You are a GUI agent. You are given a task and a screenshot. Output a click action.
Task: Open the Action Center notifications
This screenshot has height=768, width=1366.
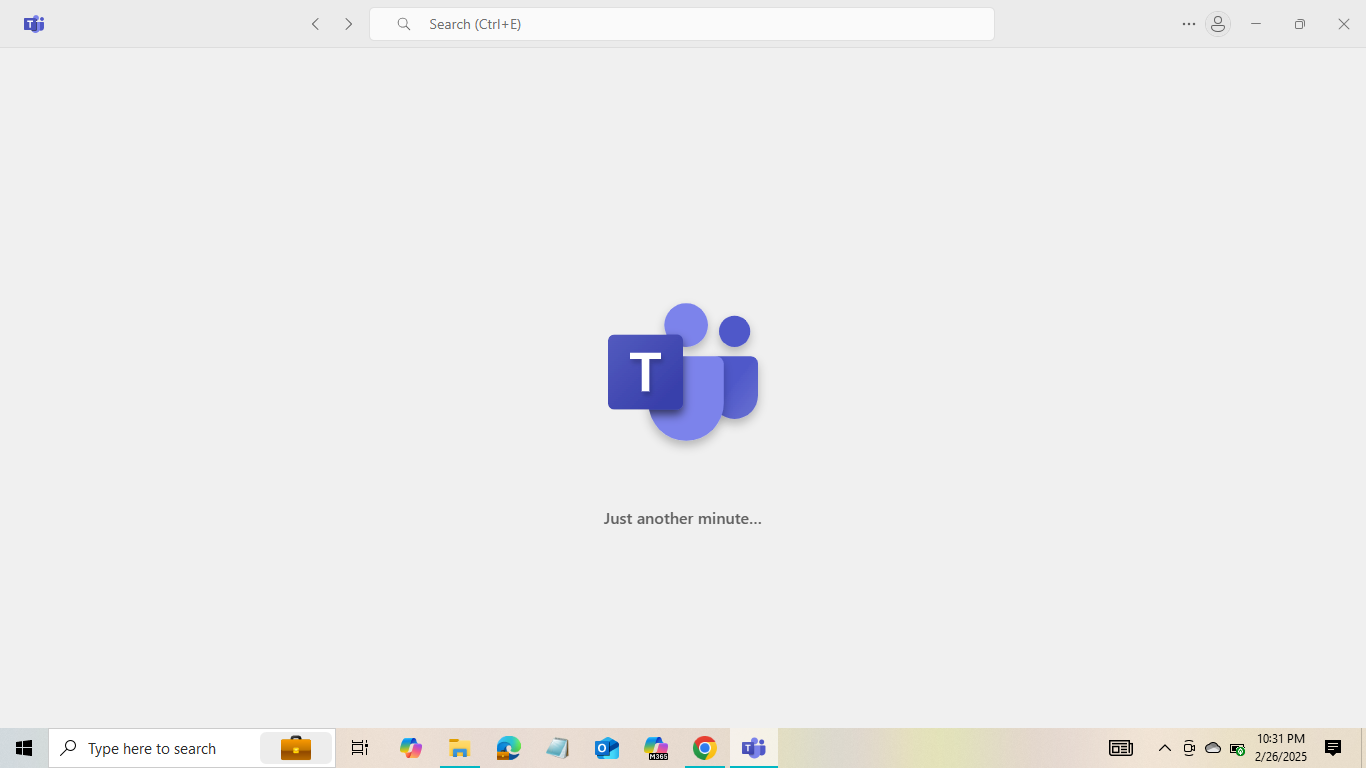[x=1333, y=748]
